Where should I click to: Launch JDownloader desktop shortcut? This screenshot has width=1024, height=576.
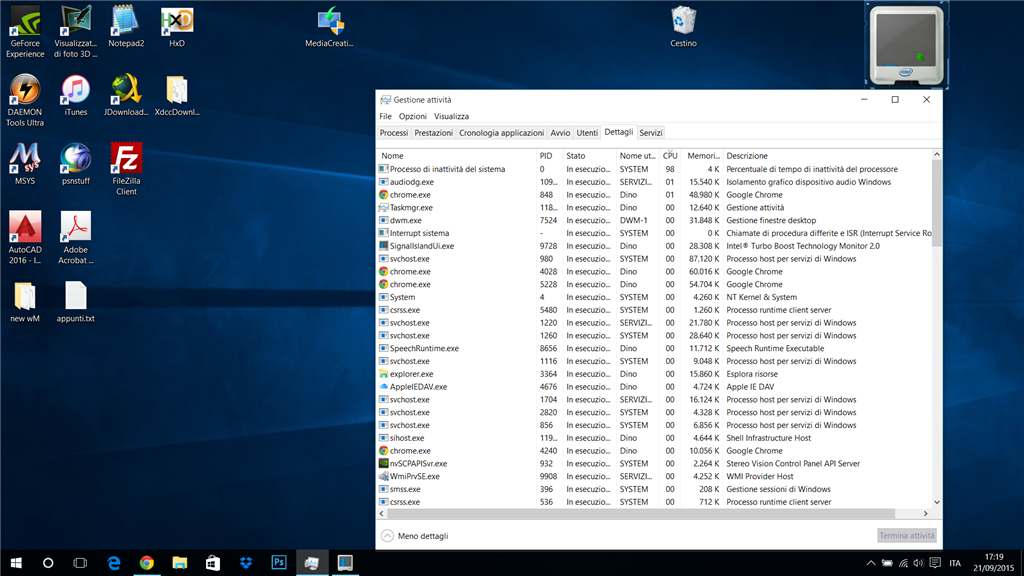(x=126, y=95)
